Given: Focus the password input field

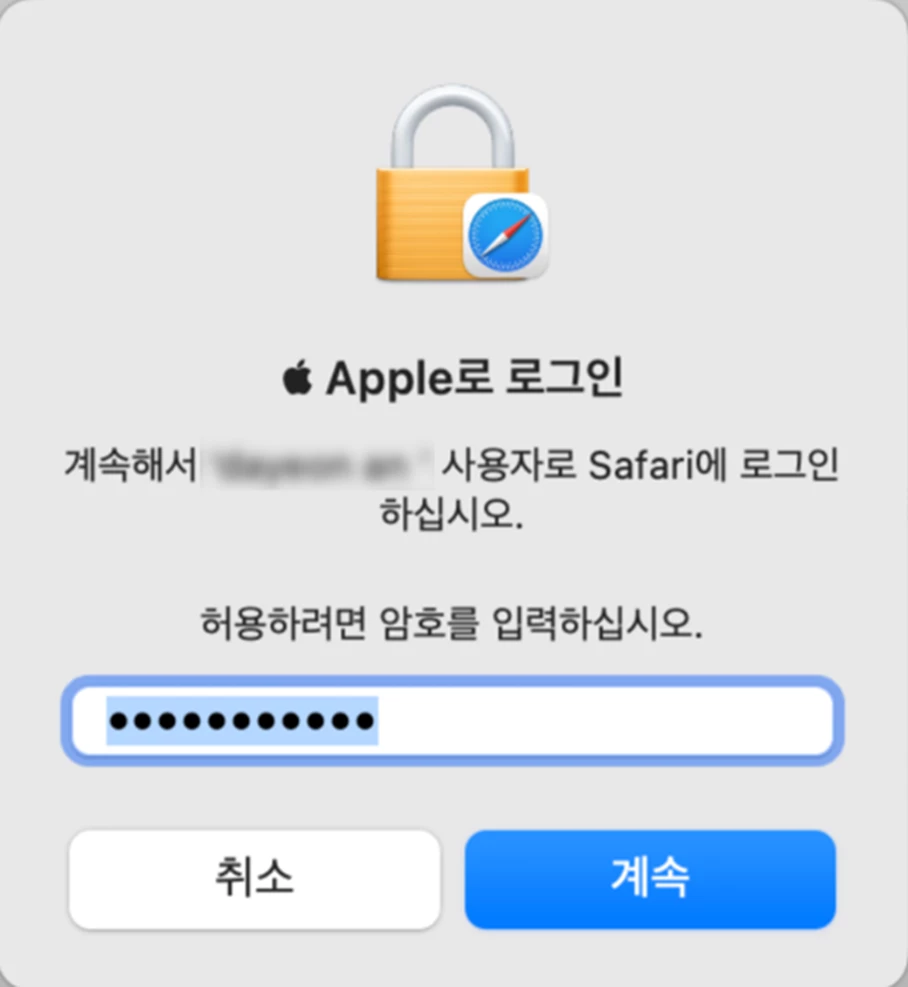Looking at the screenshot, I should [453, 721].
